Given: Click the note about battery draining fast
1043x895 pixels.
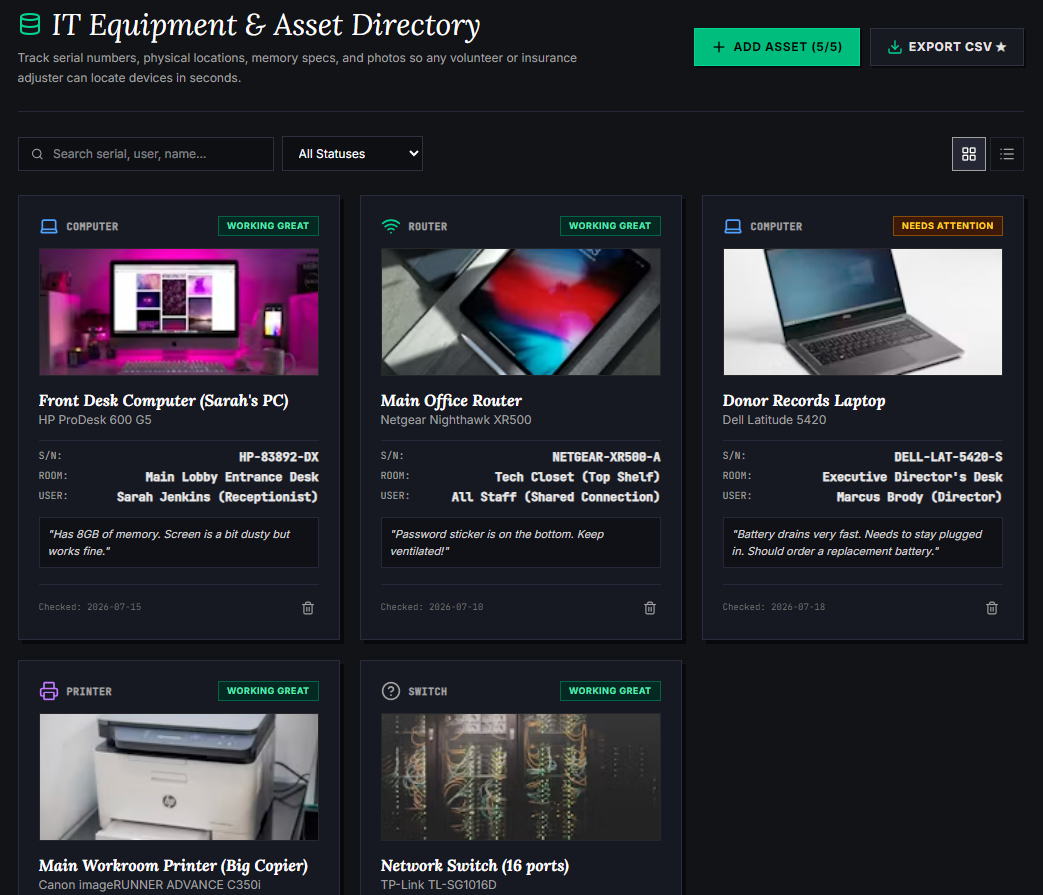Looking at the screenshot, I should click(863, 543).
